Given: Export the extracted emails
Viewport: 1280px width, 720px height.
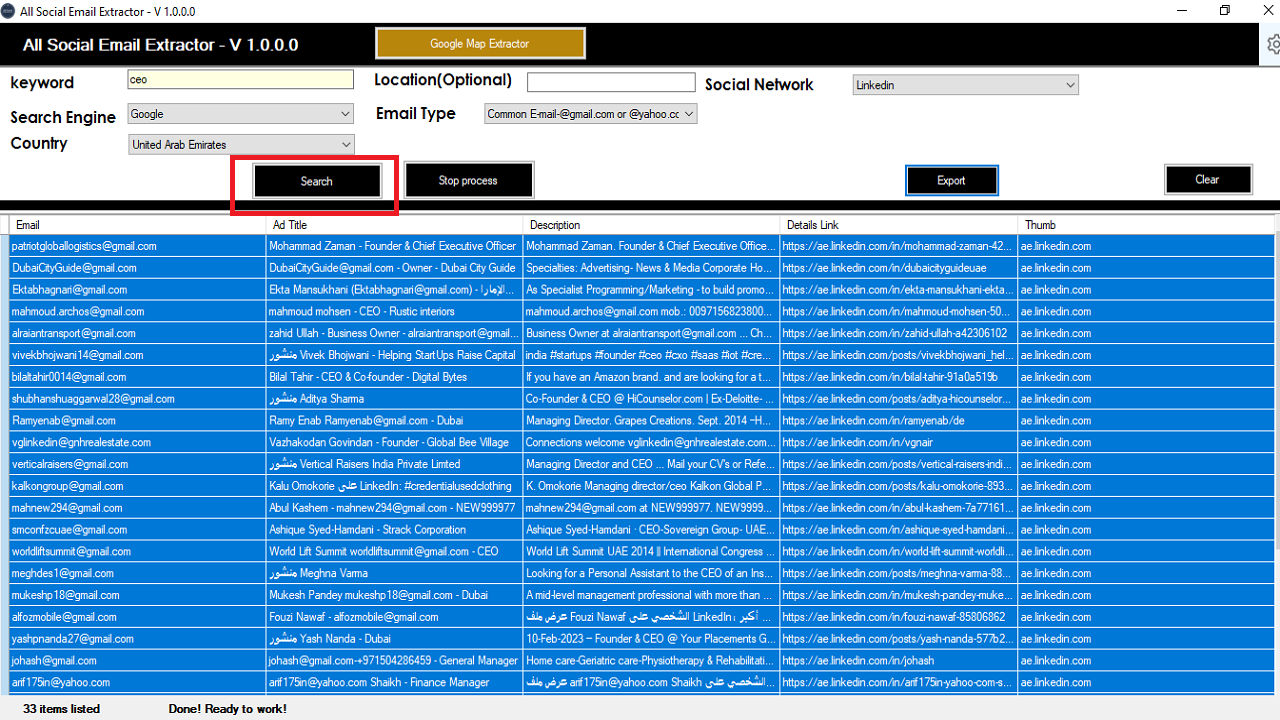Looking at the screenshot, I should 951,180.
